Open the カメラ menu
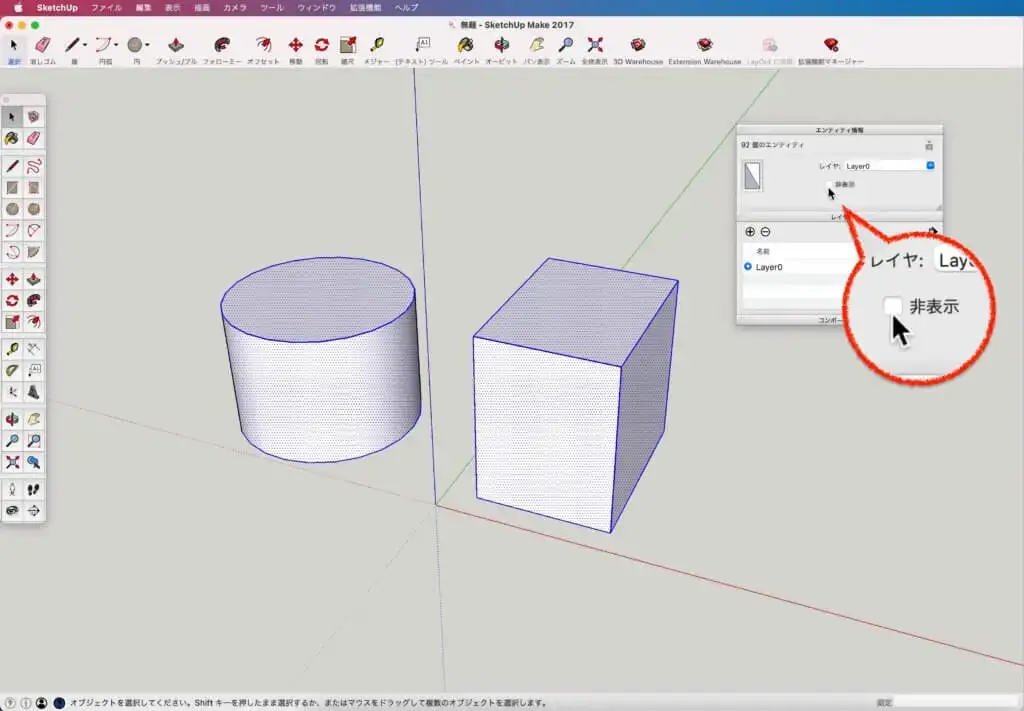This screenshot has height=711, width=1024. tap(234, 8)
